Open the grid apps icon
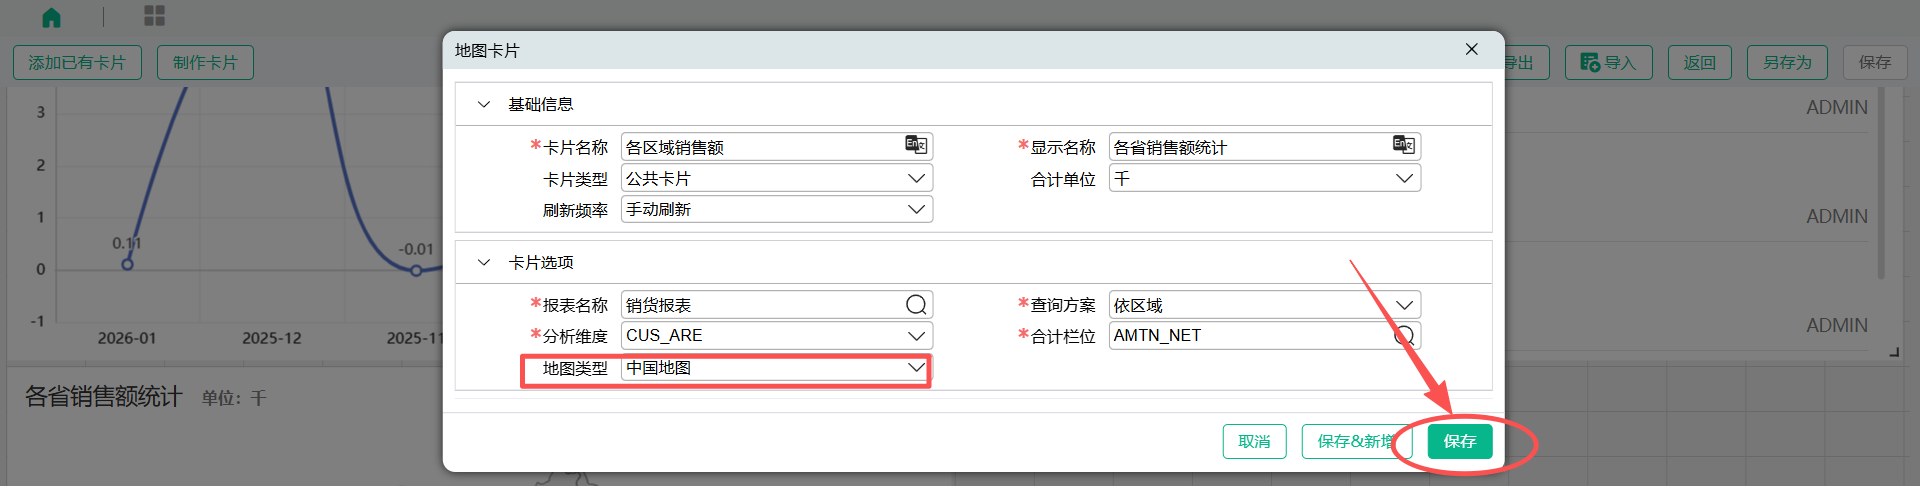Image resolution: width=1920 pixels, height=486 pixels. tap(154, 16)
